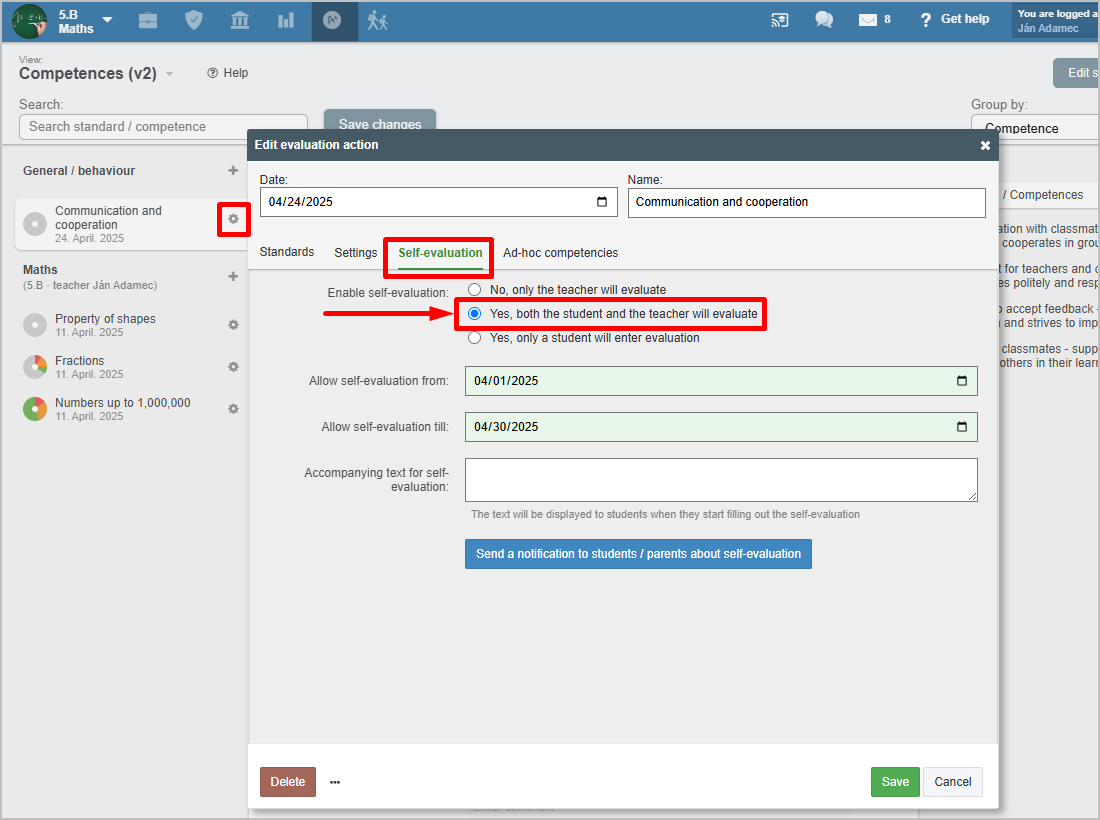Open the walking students icon
The width and height of the screenshot is (1100, 820).
click(x=377, y=20)
